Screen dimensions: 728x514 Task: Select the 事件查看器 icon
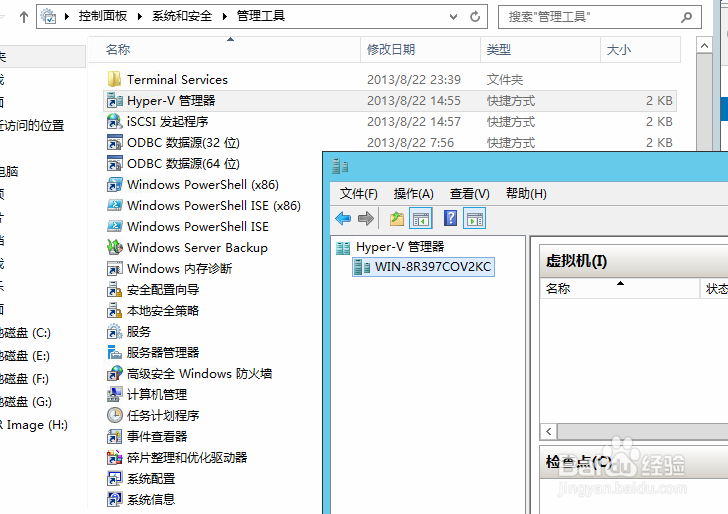pyautogui.click(x=114, y=436)
